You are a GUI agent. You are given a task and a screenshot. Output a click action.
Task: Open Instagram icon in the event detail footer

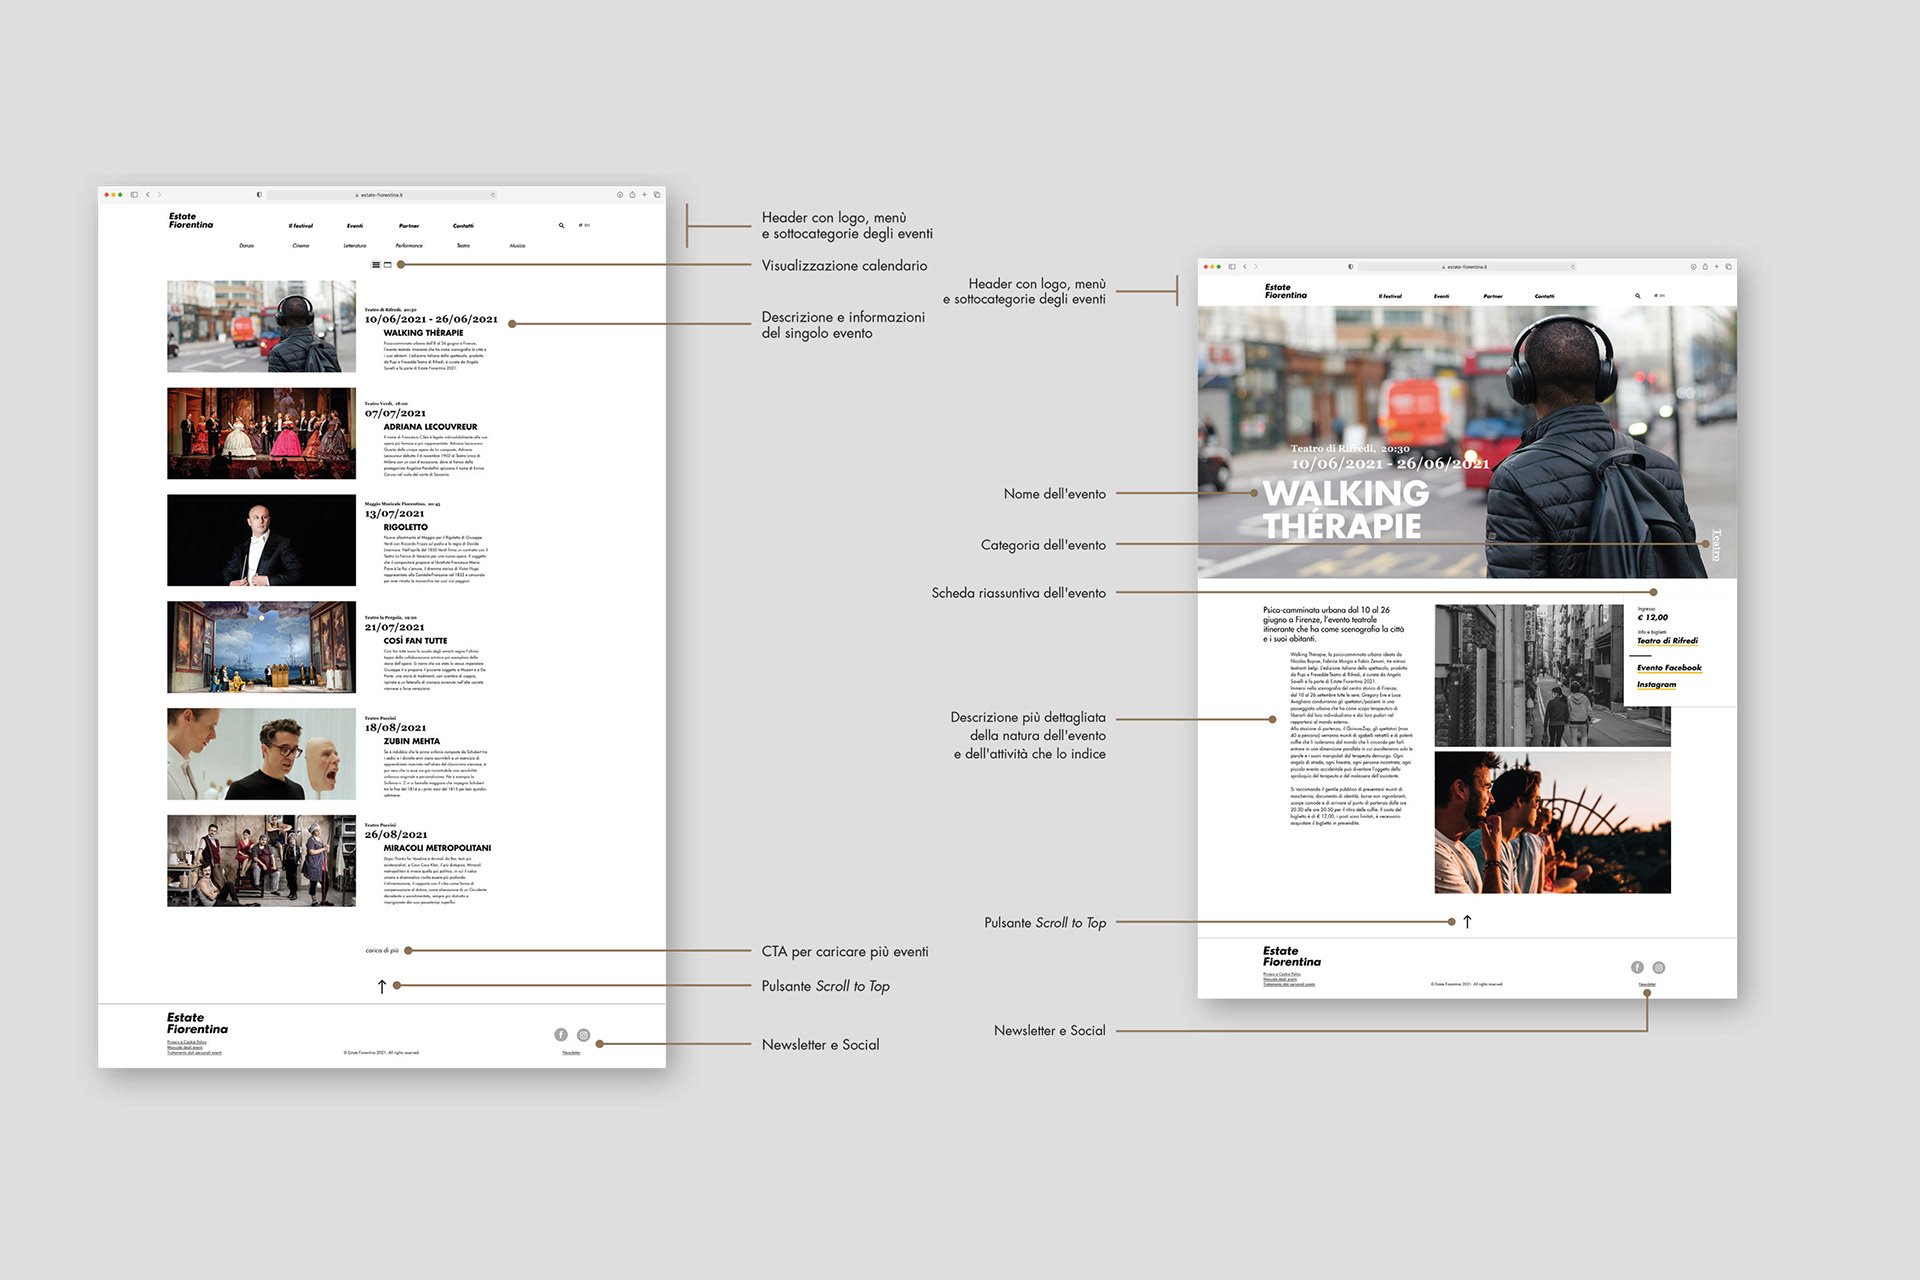pyautogui.click(x=1659, y=967)
